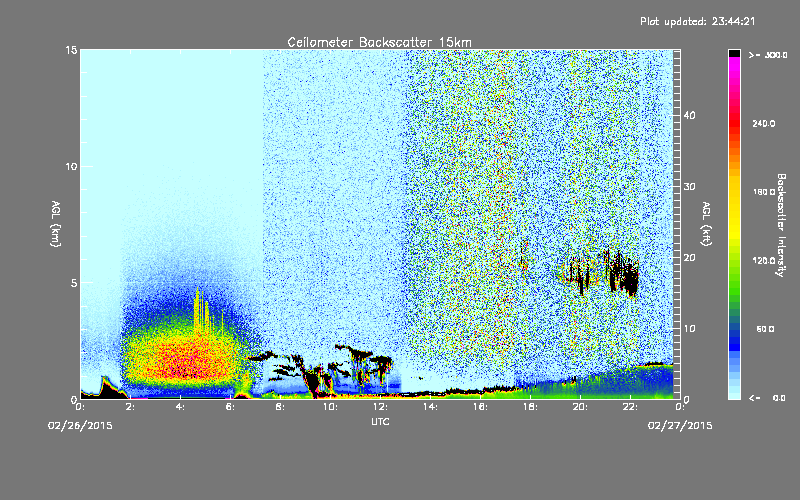
Task: Select the "Ceilometer Backscatter 15km" plot title
Action: pyautogui.click(x=379, y=42)
